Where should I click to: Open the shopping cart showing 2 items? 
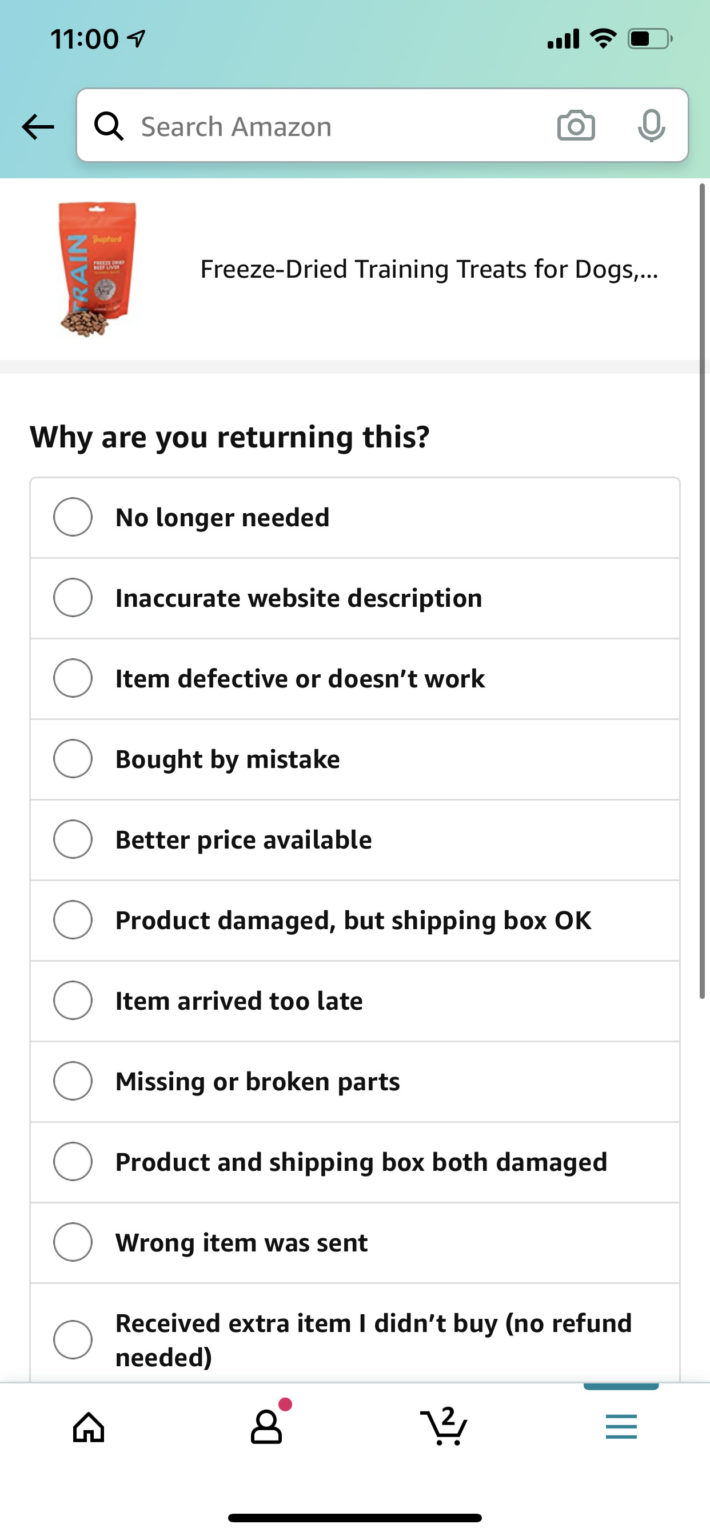[443, 1426]
